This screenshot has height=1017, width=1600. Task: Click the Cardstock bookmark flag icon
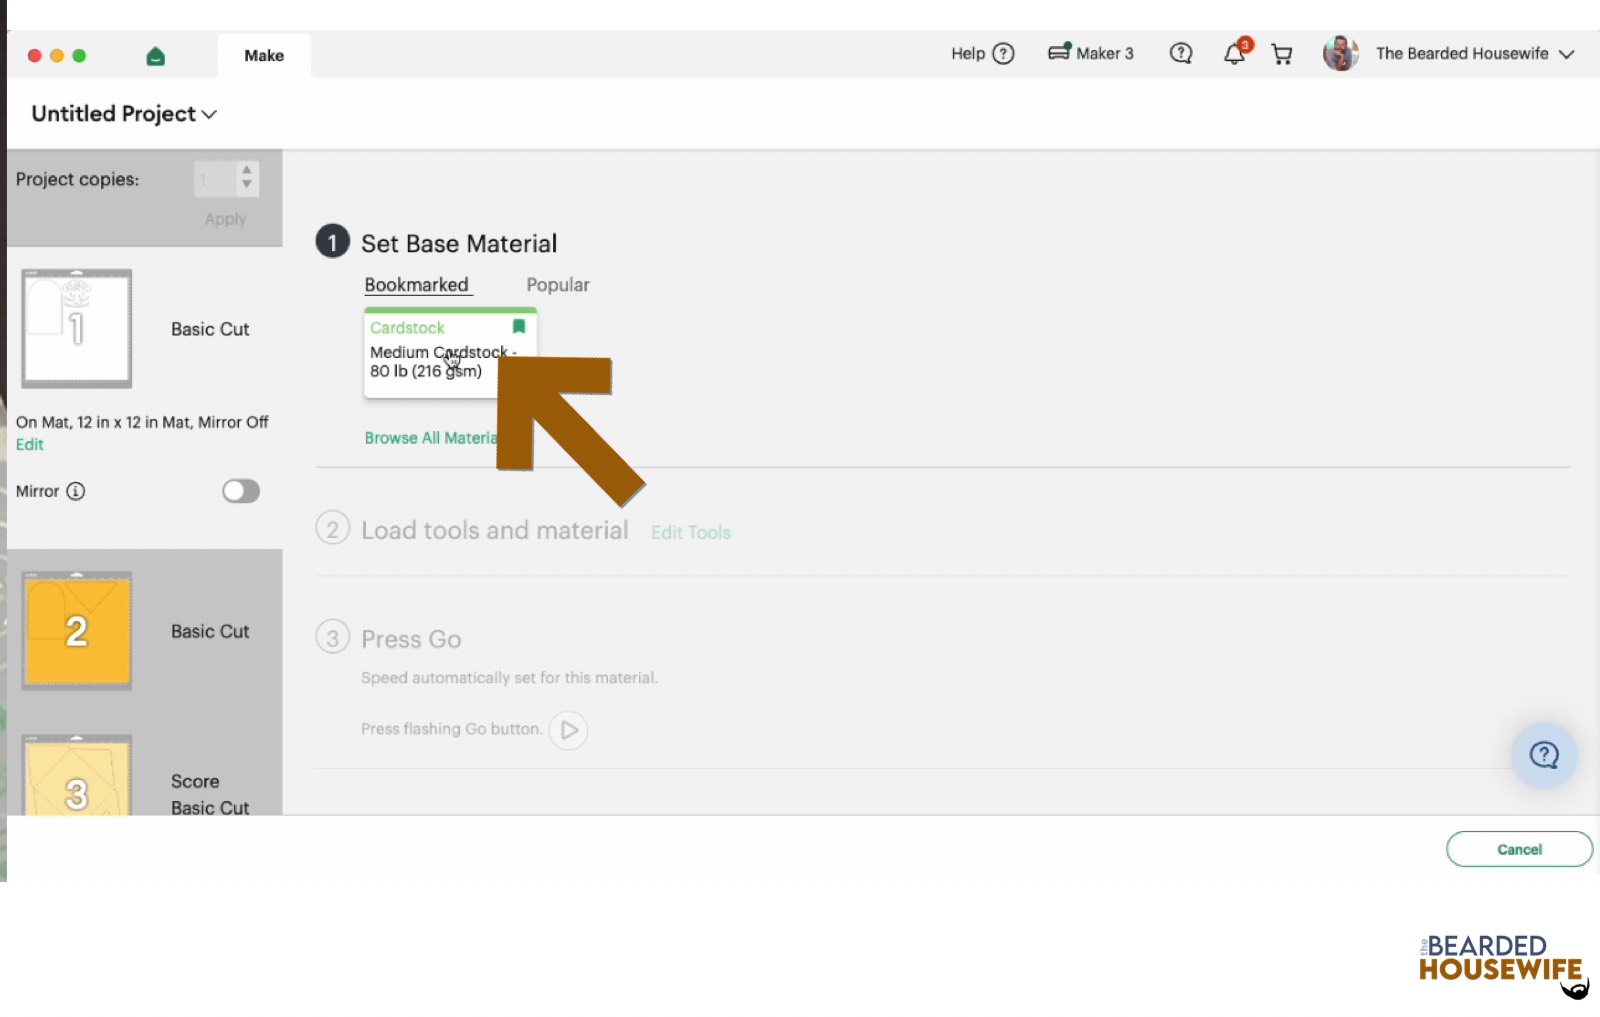coord(518,327)
